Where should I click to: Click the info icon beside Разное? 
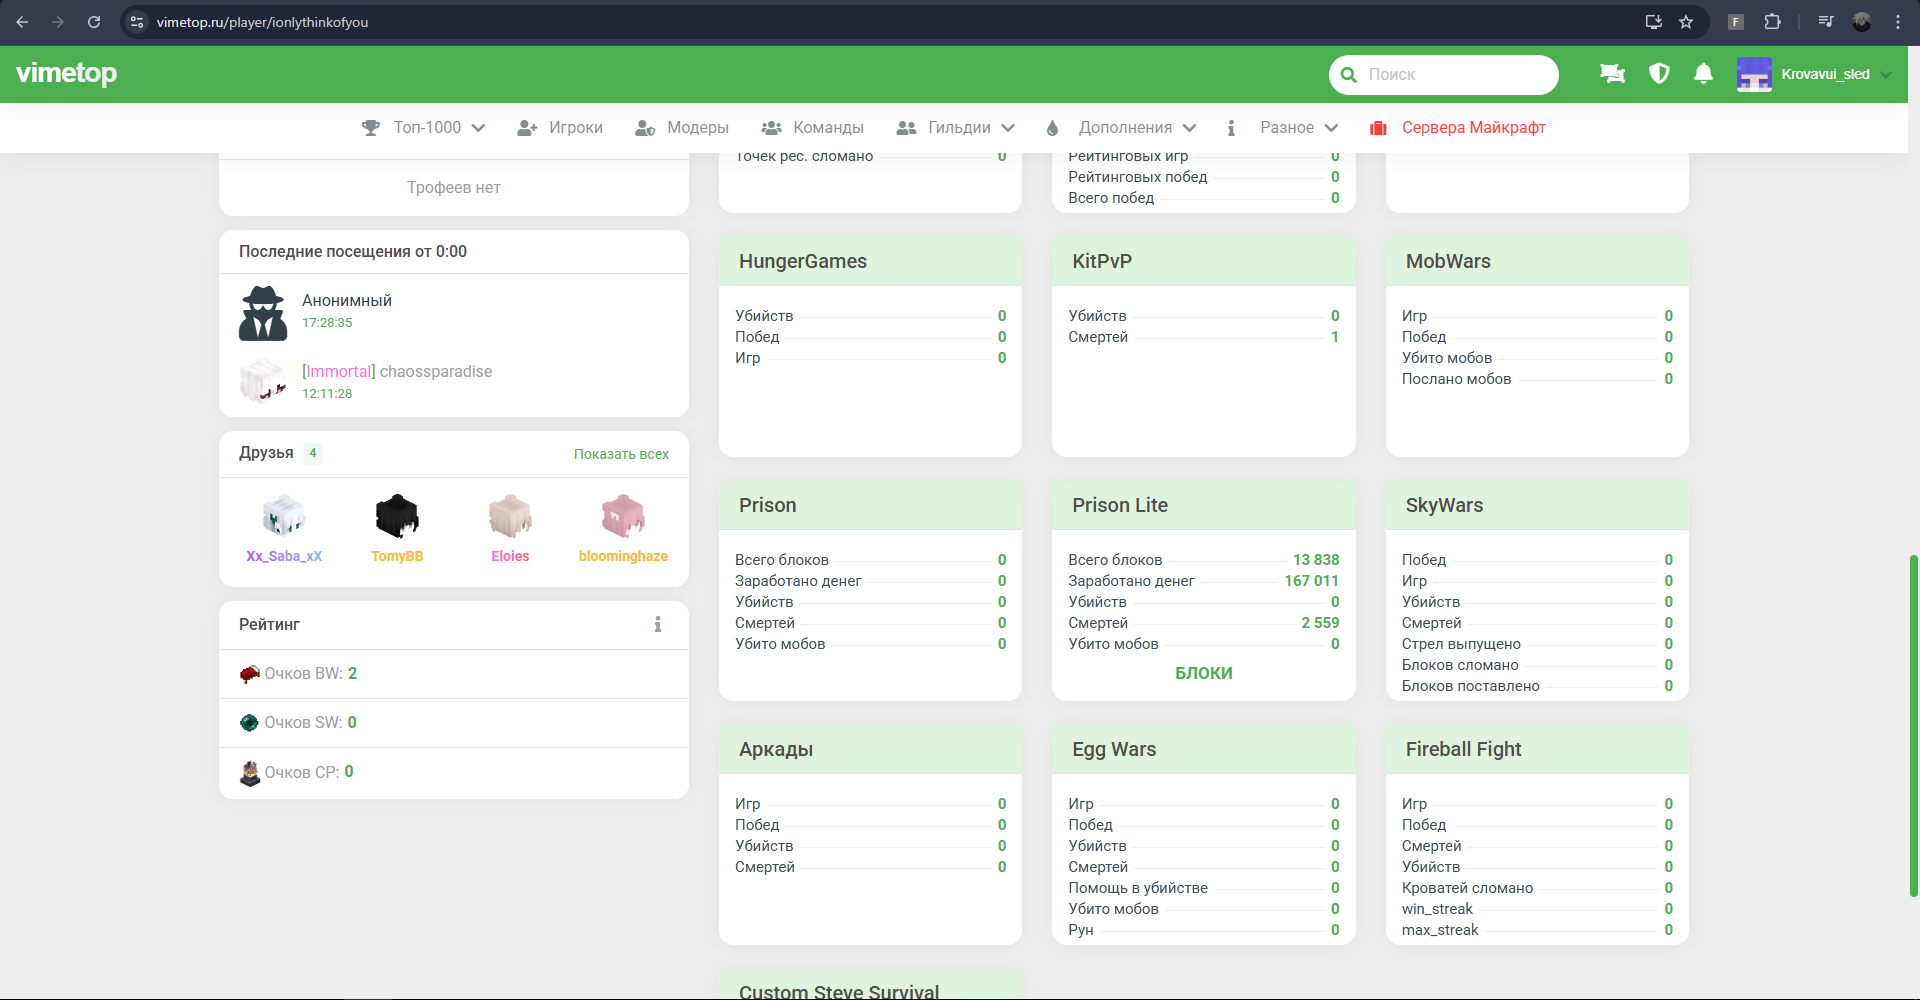click(1231, 128)
